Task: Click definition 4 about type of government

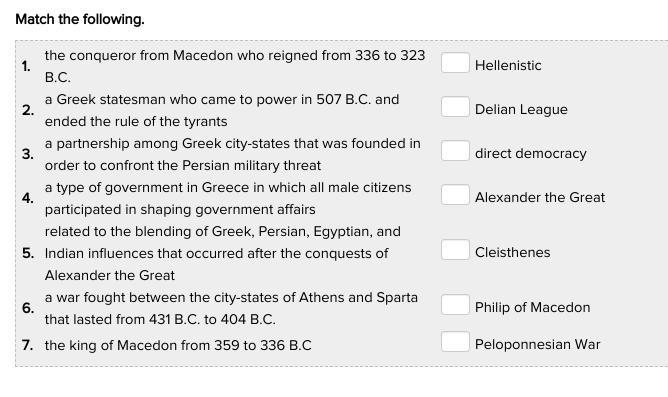Action: pyautogui.click(x=228, y=198)
